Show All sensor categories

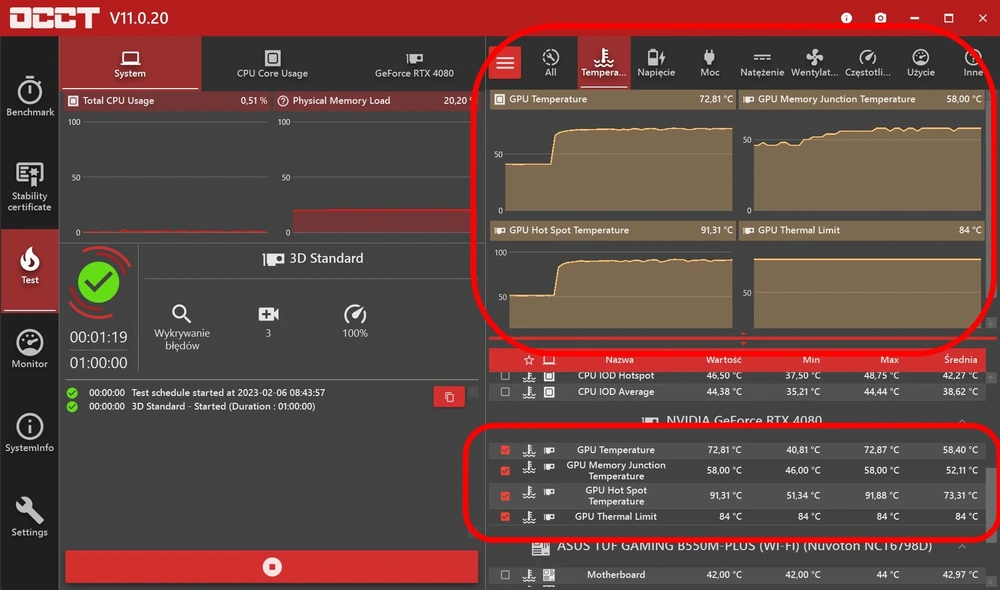tap(550, 63)
